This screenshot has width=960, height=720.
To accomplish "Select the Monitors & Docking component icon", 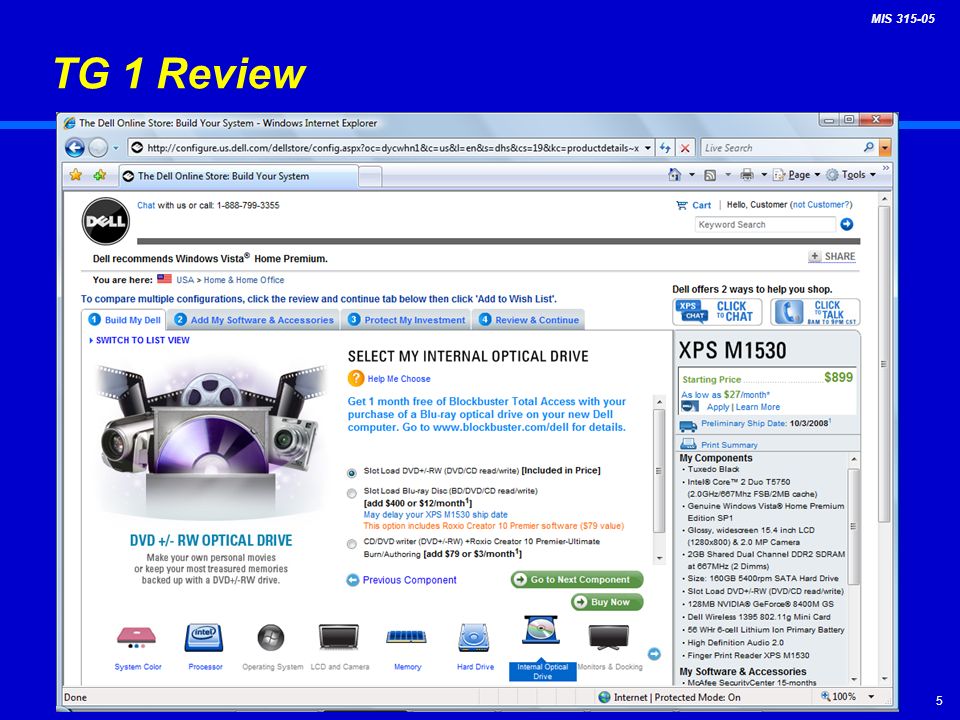I will coord(609,637).
